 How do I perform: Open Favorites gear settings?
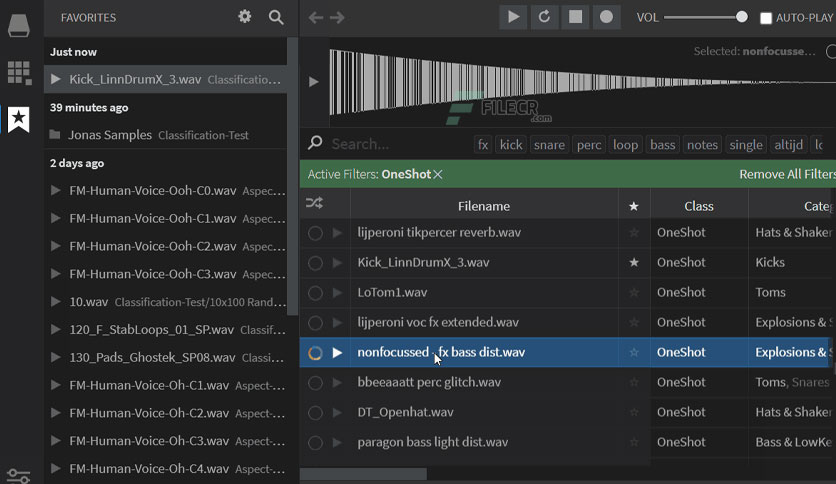pyautogui.click(x=245, y=17)
